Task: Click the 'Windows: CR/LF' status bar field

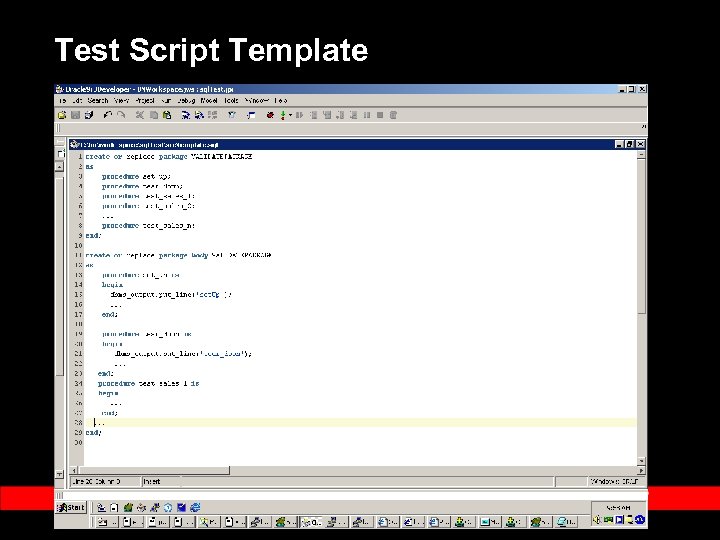Action: tap(617, 481)
